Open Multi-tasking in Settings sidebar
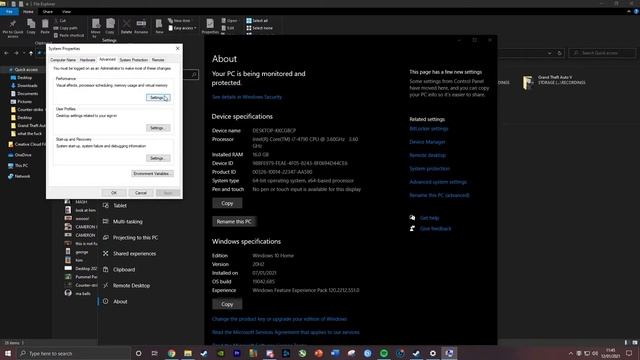Image resolution: width=640 pixels, height=360 pixels. pos(123,222)
